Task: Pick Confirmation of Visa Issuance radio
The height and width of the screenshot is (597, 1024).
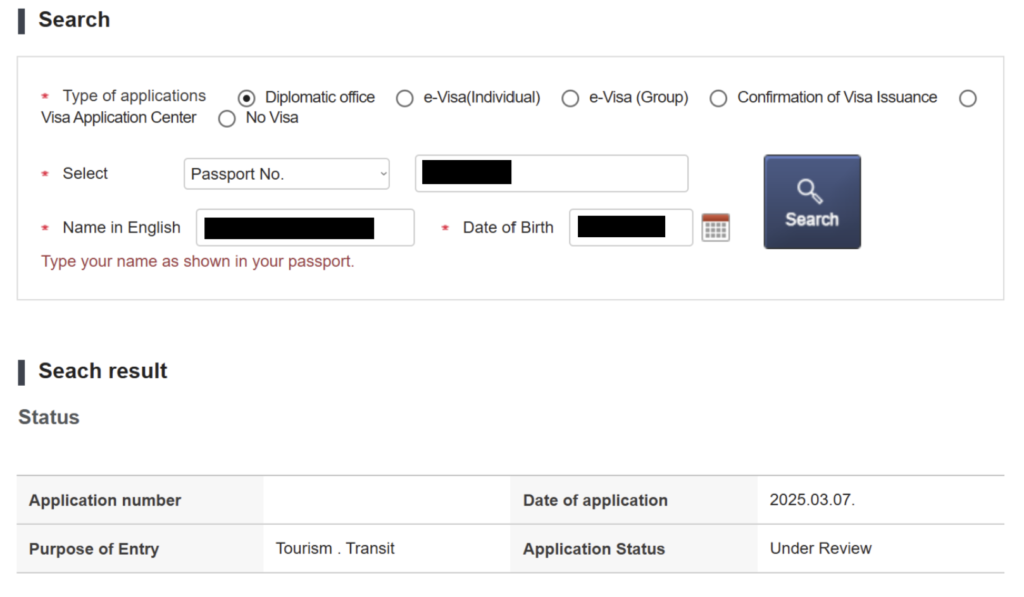Action: pyautogui.click(x=718, y=98)
